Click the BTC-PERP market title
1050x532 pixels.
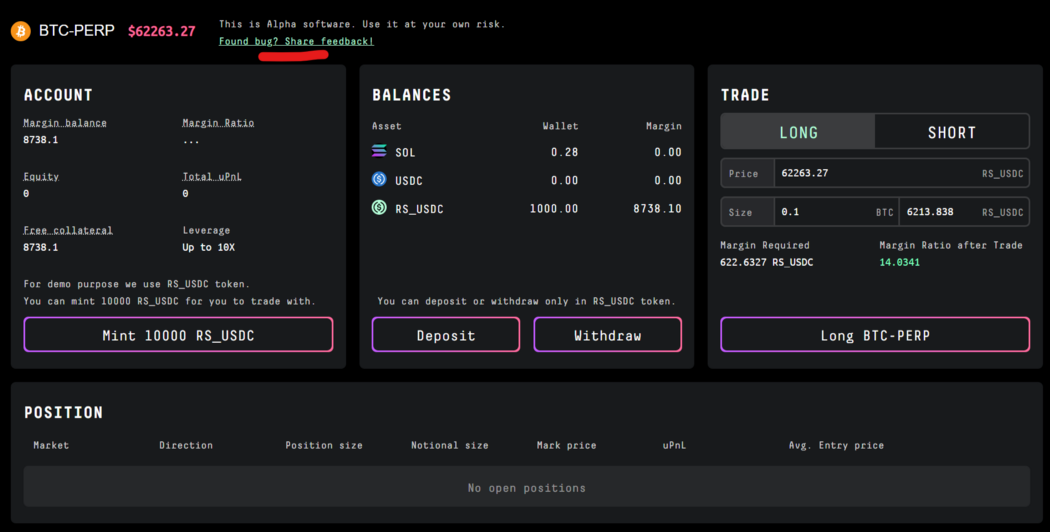[76, 31]
